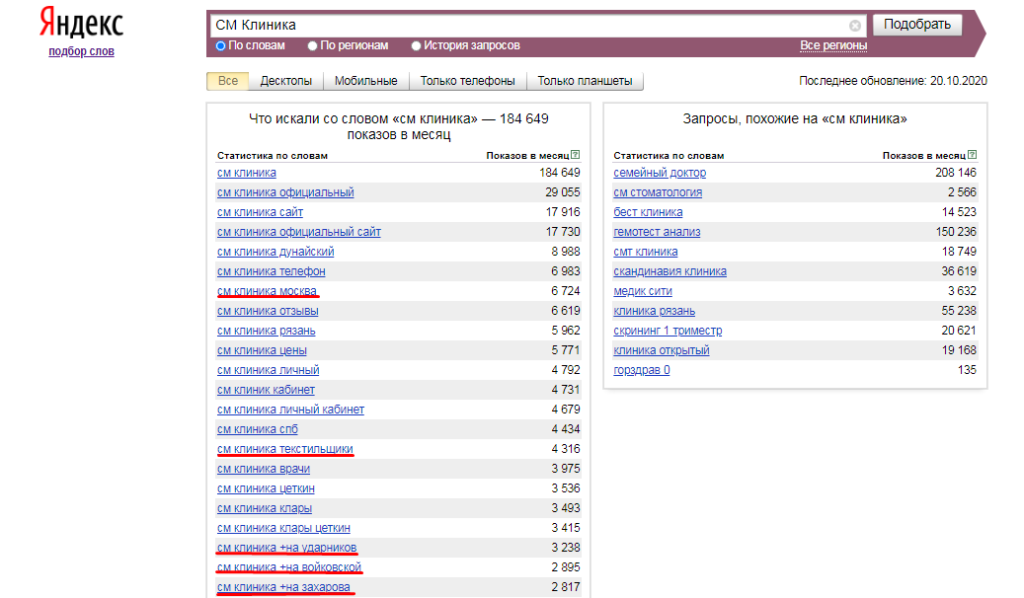The width and height of the screenshot is (1024, 598).
Task: Switch to the Мобильные tab
Action: (366, 81)
